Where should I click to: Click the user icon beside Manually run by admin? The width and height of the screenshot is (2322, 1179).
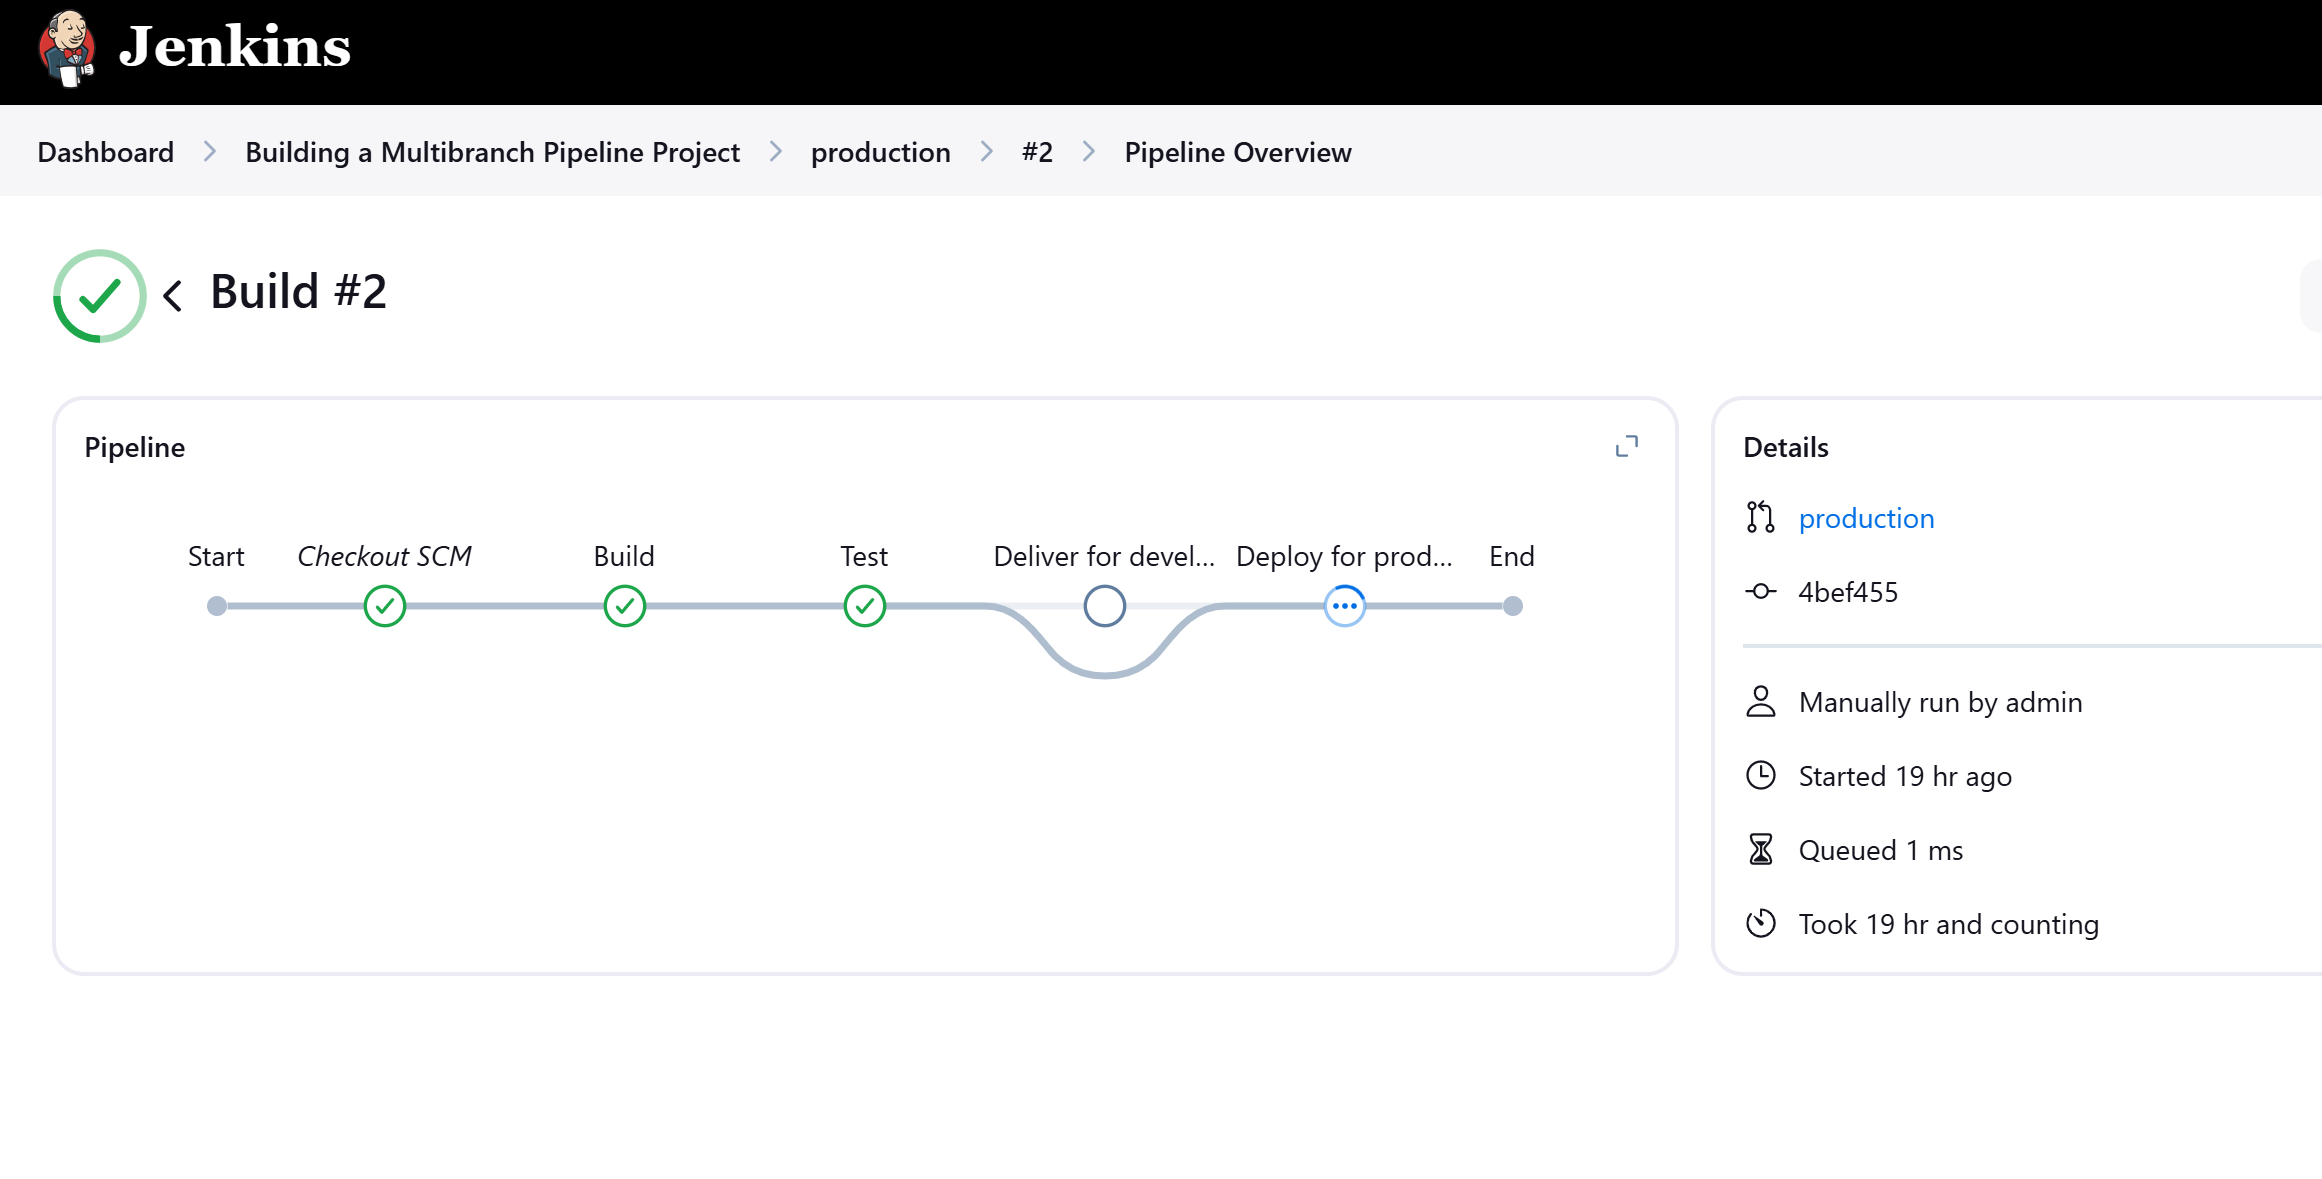click(1761, 701)
